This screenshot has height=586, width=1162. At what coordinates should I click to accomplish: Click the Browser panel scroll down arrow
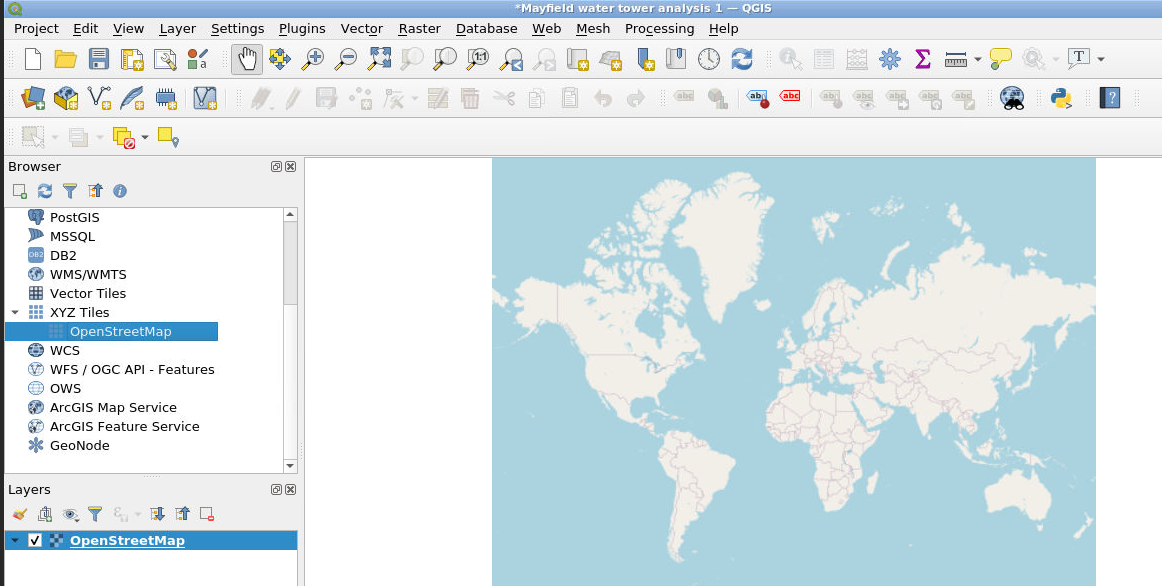[x=290, y=465]
